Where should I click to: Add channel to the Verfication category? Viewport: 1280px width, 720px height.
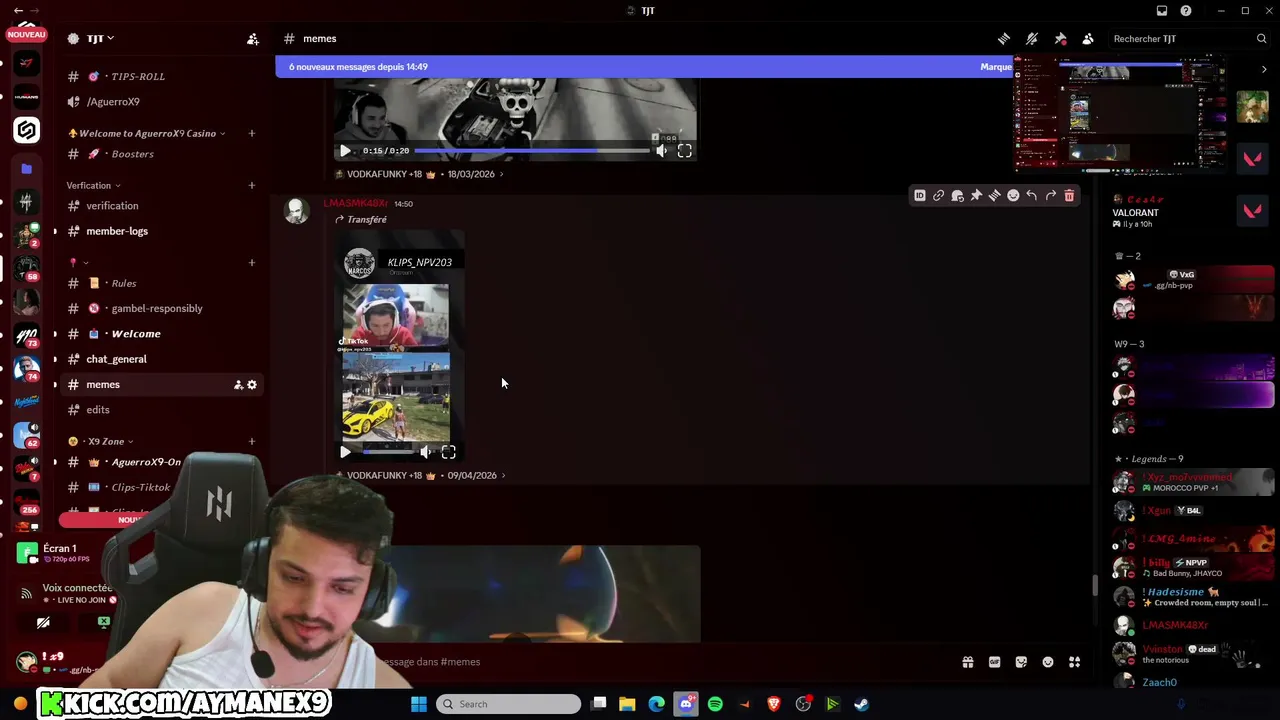pyautogui.click(x=252, y=186)
